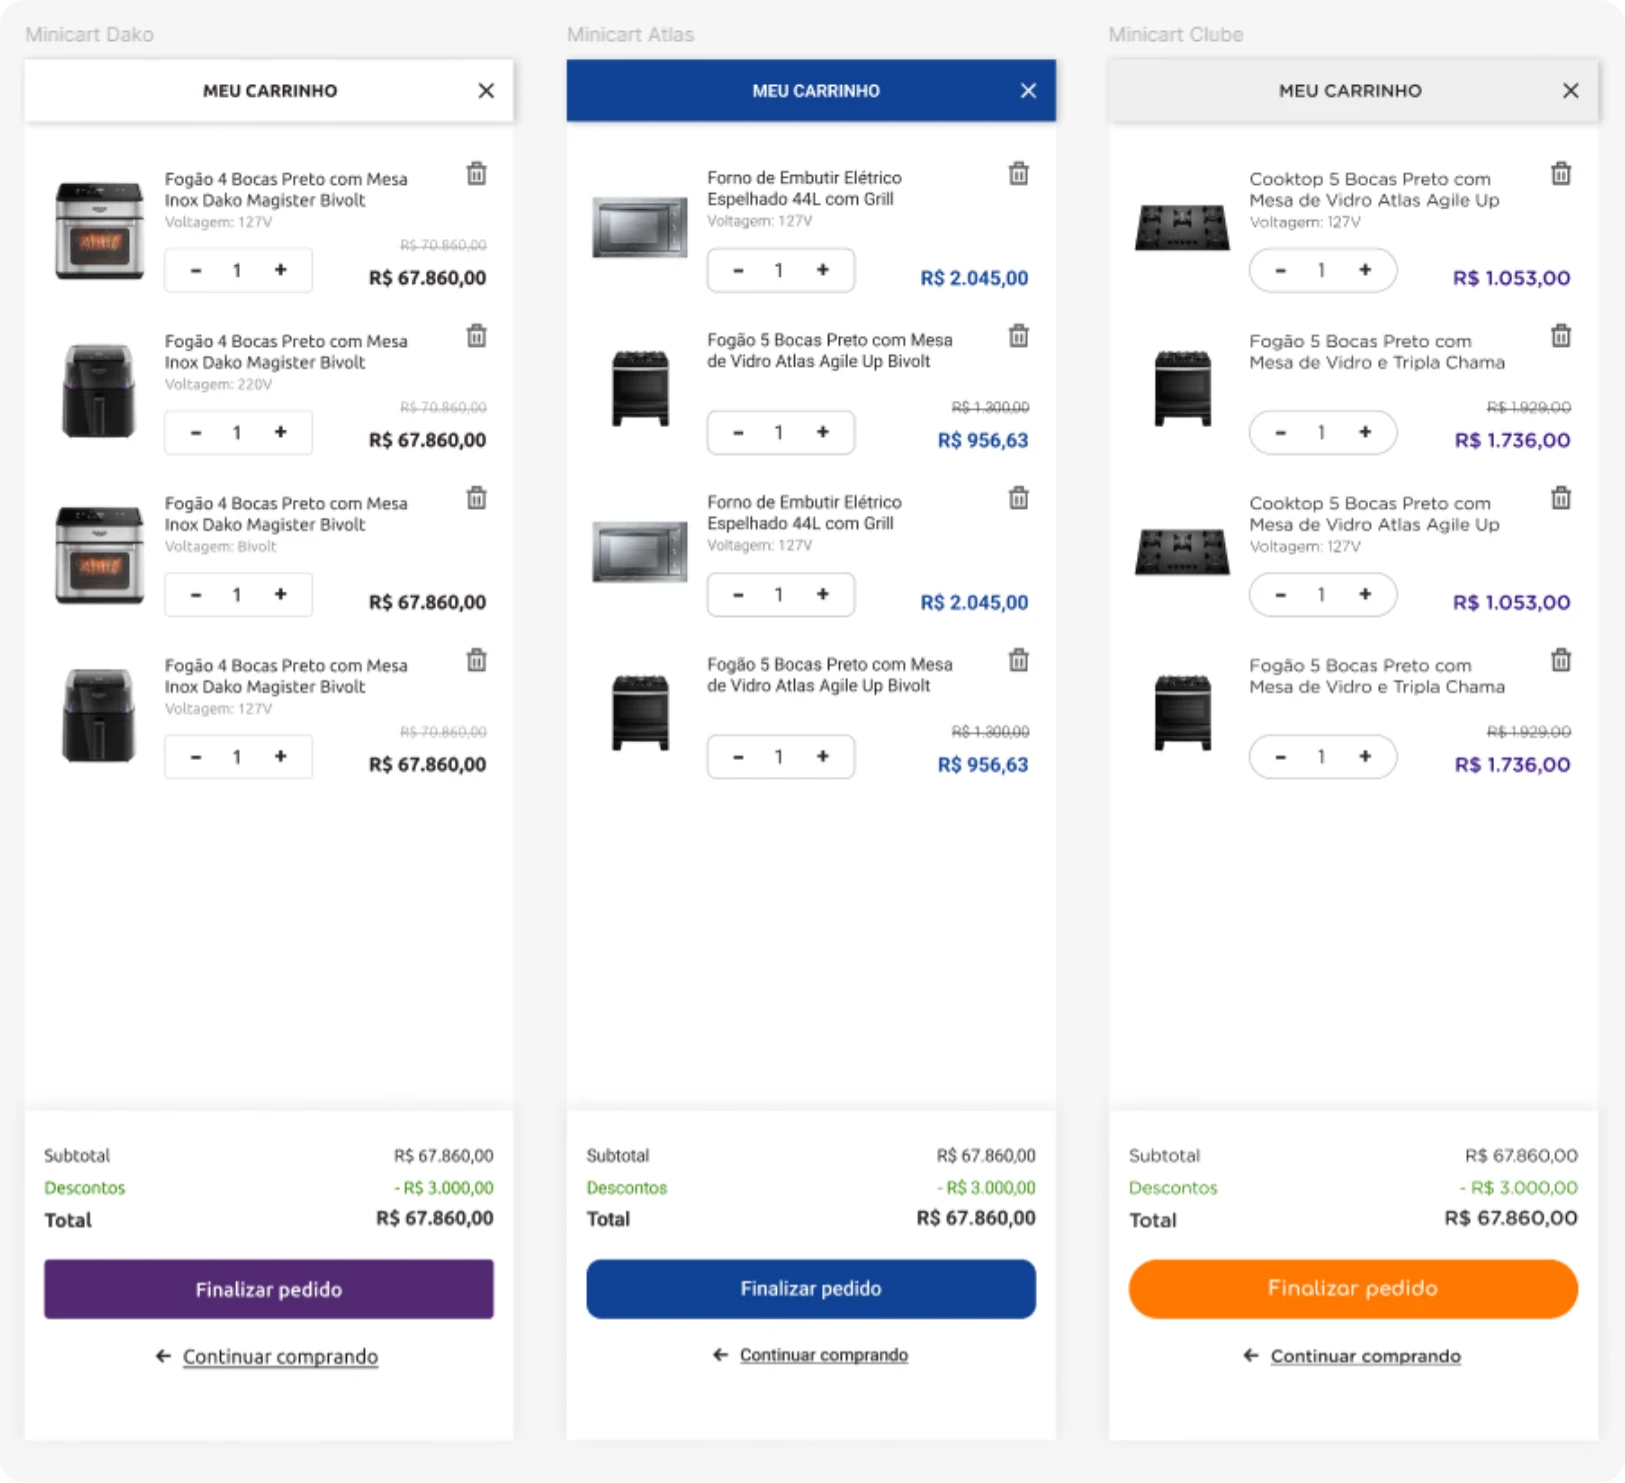Open first cooktop thumbnail in Clube cart
Screen dimensions: 1625x1483
click(x=1182, y=227)
